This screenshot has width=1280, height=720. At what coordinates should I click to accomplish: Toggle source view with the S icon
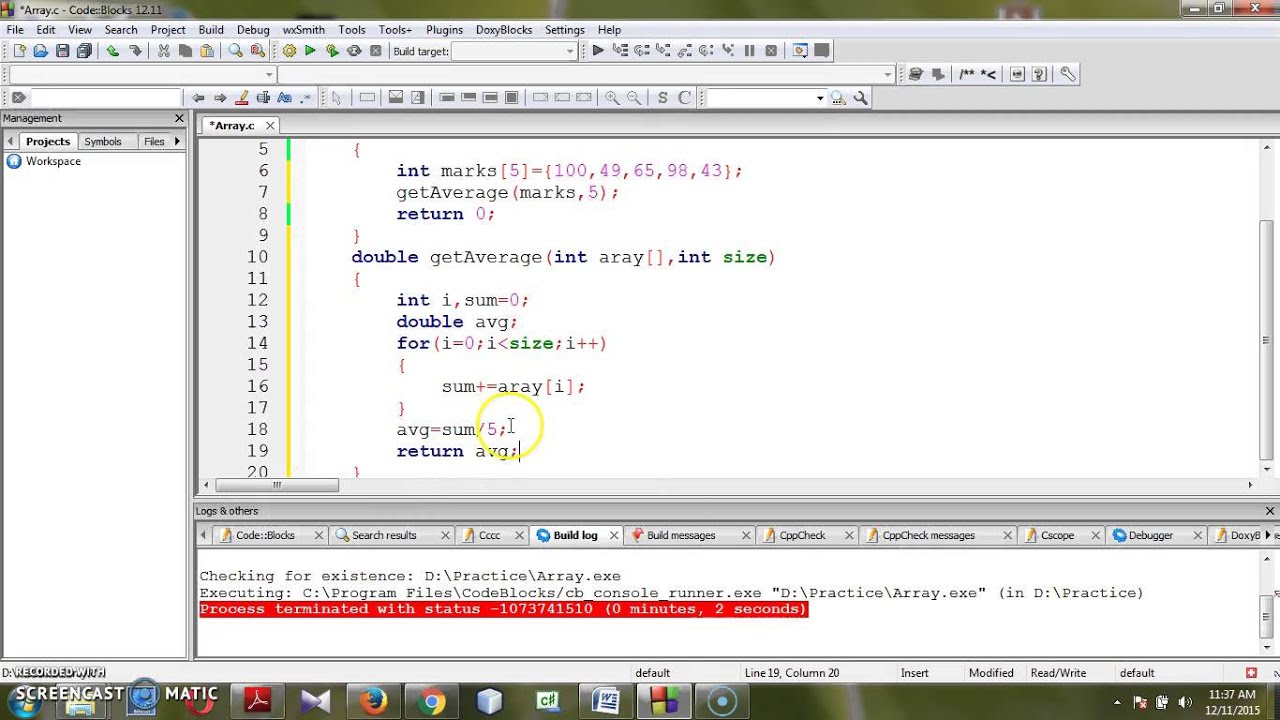(x=662, y=98)
